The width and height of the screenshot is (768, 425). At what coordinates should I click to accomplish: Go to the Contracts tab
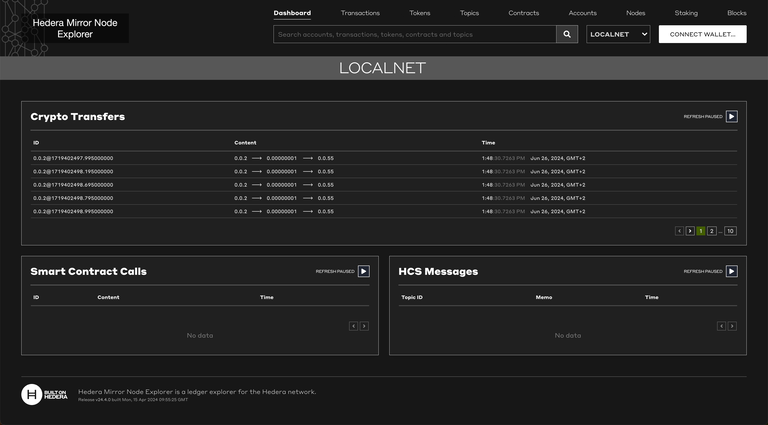[524, 13]
